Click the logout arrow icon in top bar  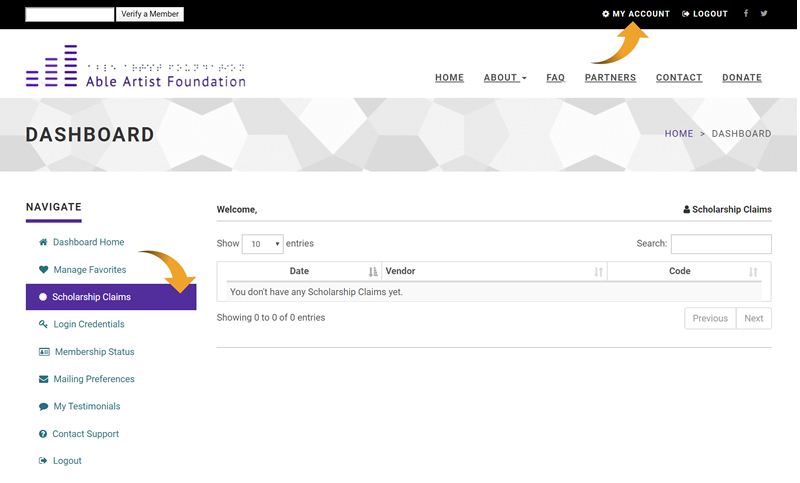click(686, 14)
